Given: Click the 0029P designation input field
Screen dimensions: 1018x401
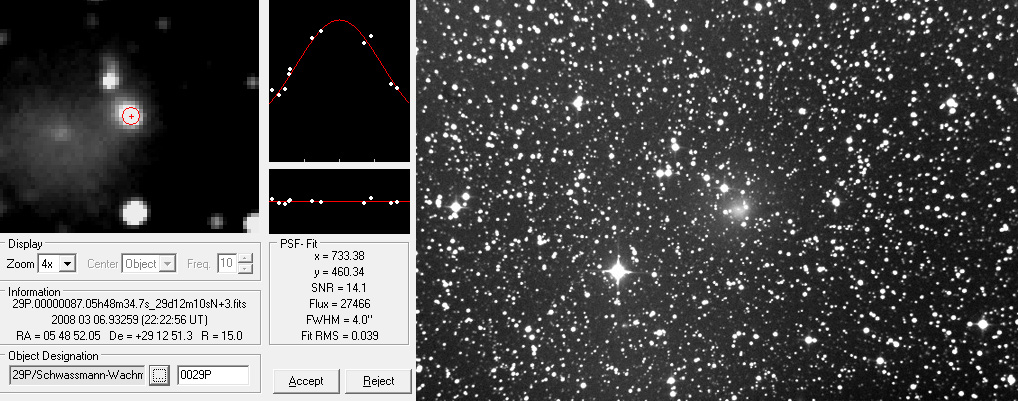Looking at the screenshot, I should (213, 375).
